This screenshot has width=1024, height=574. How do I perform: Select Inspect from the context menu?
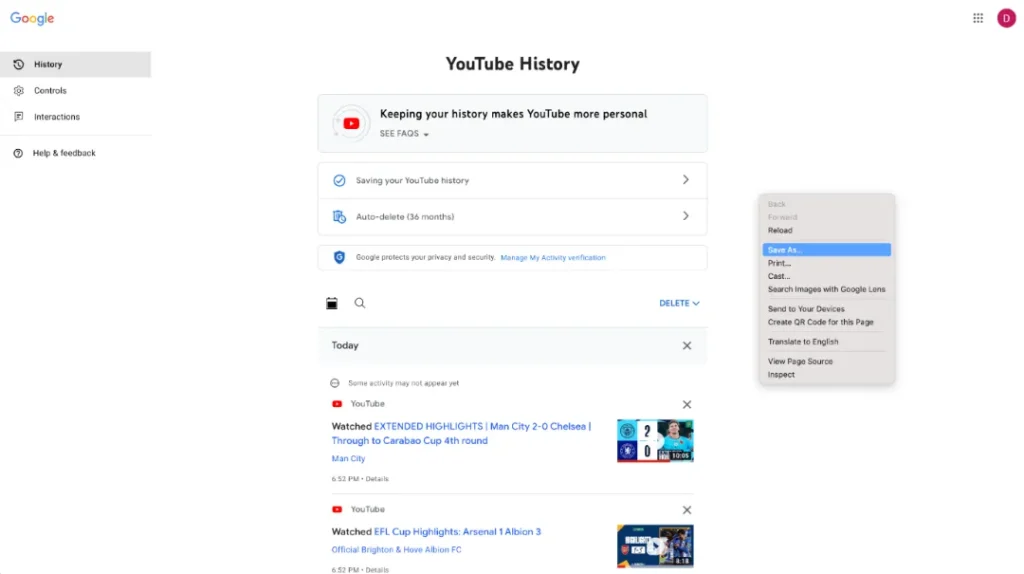pos(826,375)
